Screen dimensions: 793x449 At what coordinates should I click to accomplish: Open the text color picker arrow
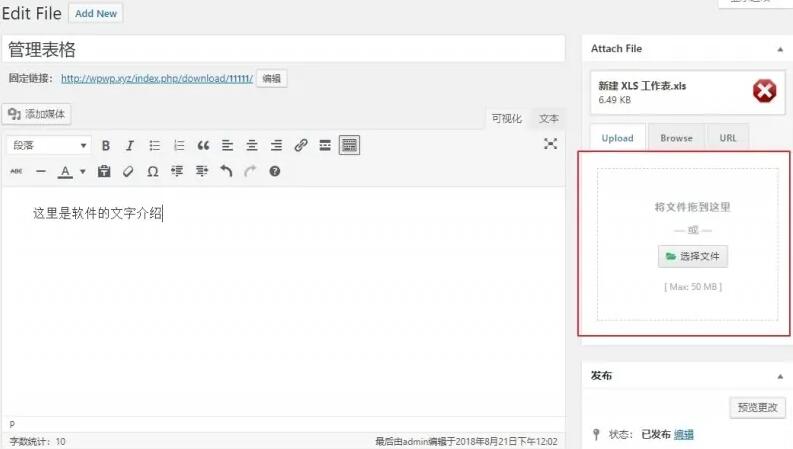coord(83,171)
